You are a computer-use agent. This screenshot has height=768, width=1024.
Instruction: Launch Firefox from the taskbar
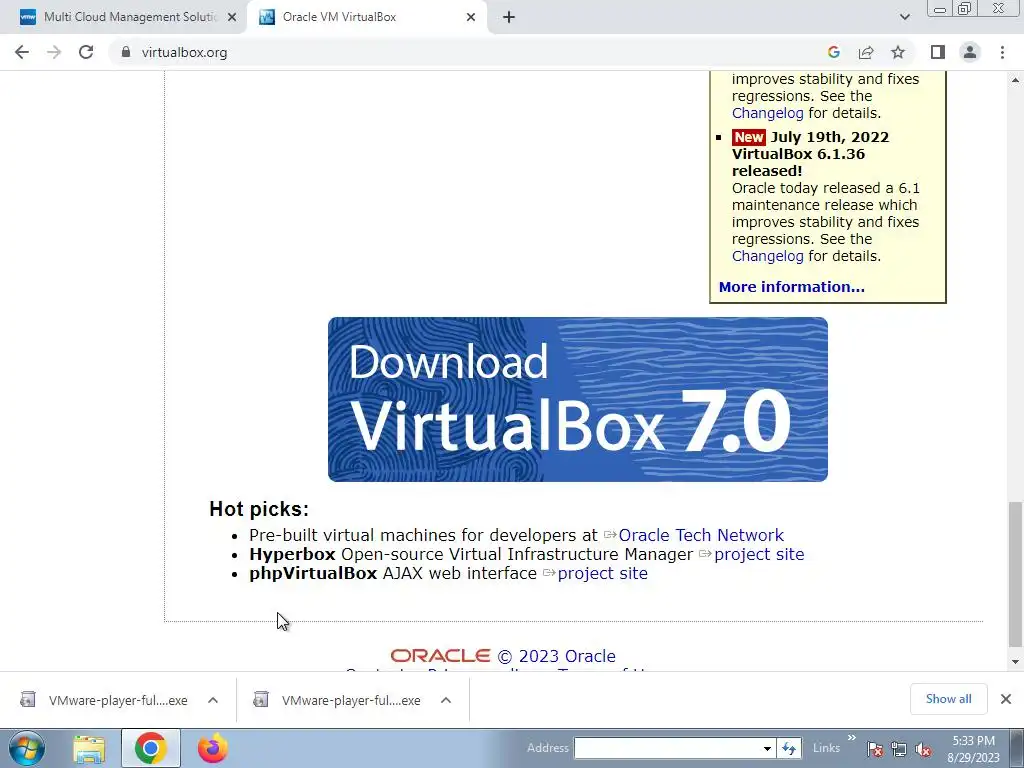click(213, 748)
